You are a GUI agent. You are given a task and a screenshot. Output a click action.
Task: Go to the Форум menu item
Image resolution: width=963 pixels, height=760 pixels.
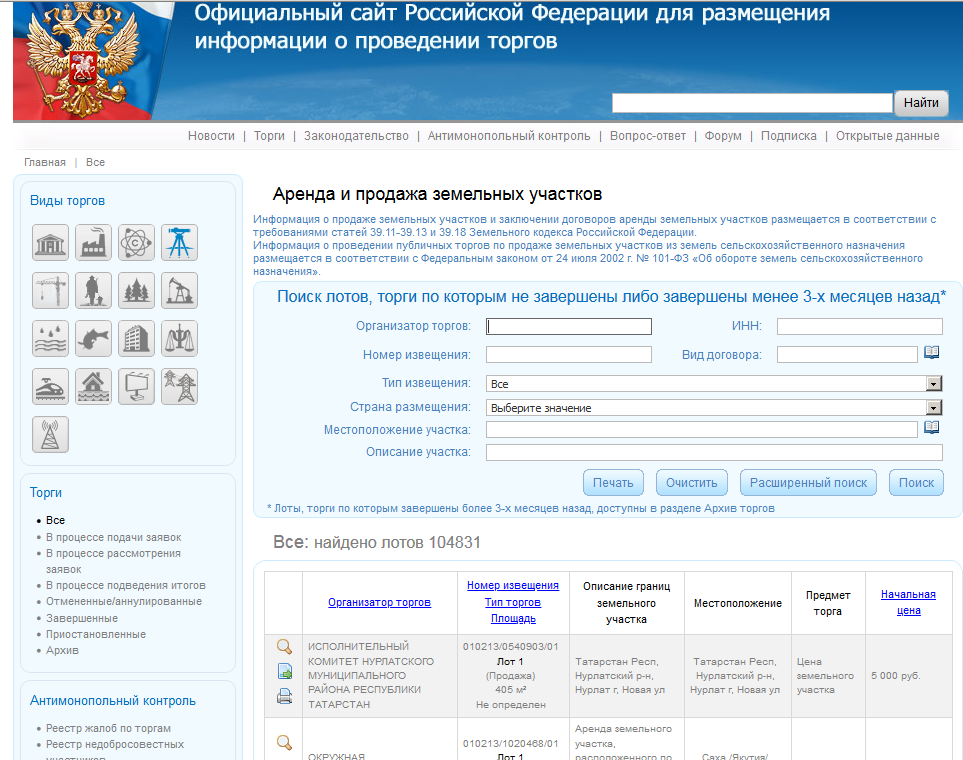(x=723, y=136)
